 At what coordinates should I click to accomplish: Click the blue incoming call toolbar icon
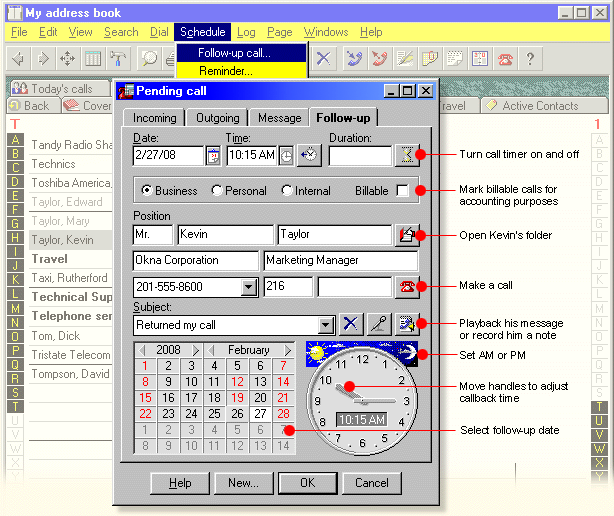pos(355,59)
